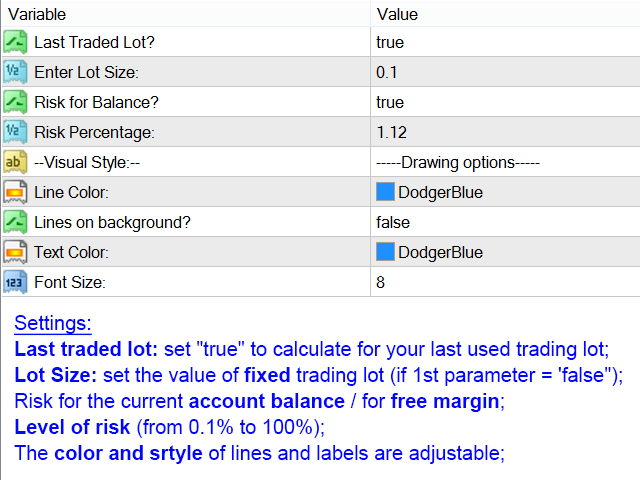The height and width of the screenshot is (480, 640).
Task: Click the Visual Style string 'ab' icon
Action: point(15,162)
